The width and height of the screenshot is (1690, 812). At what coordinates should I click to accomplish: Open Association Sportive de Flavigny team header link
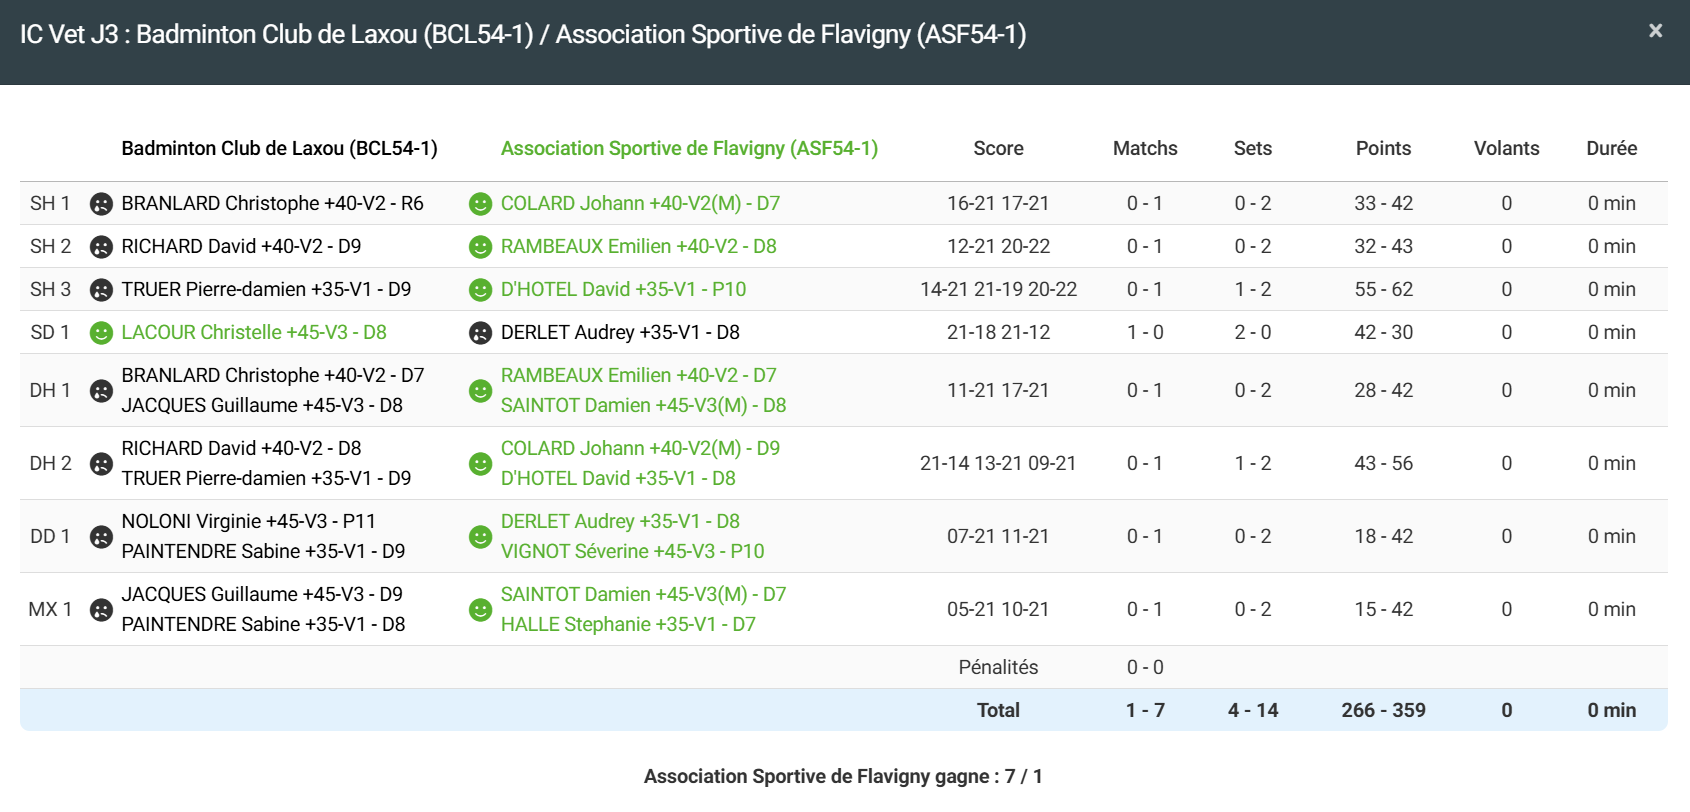689,148
